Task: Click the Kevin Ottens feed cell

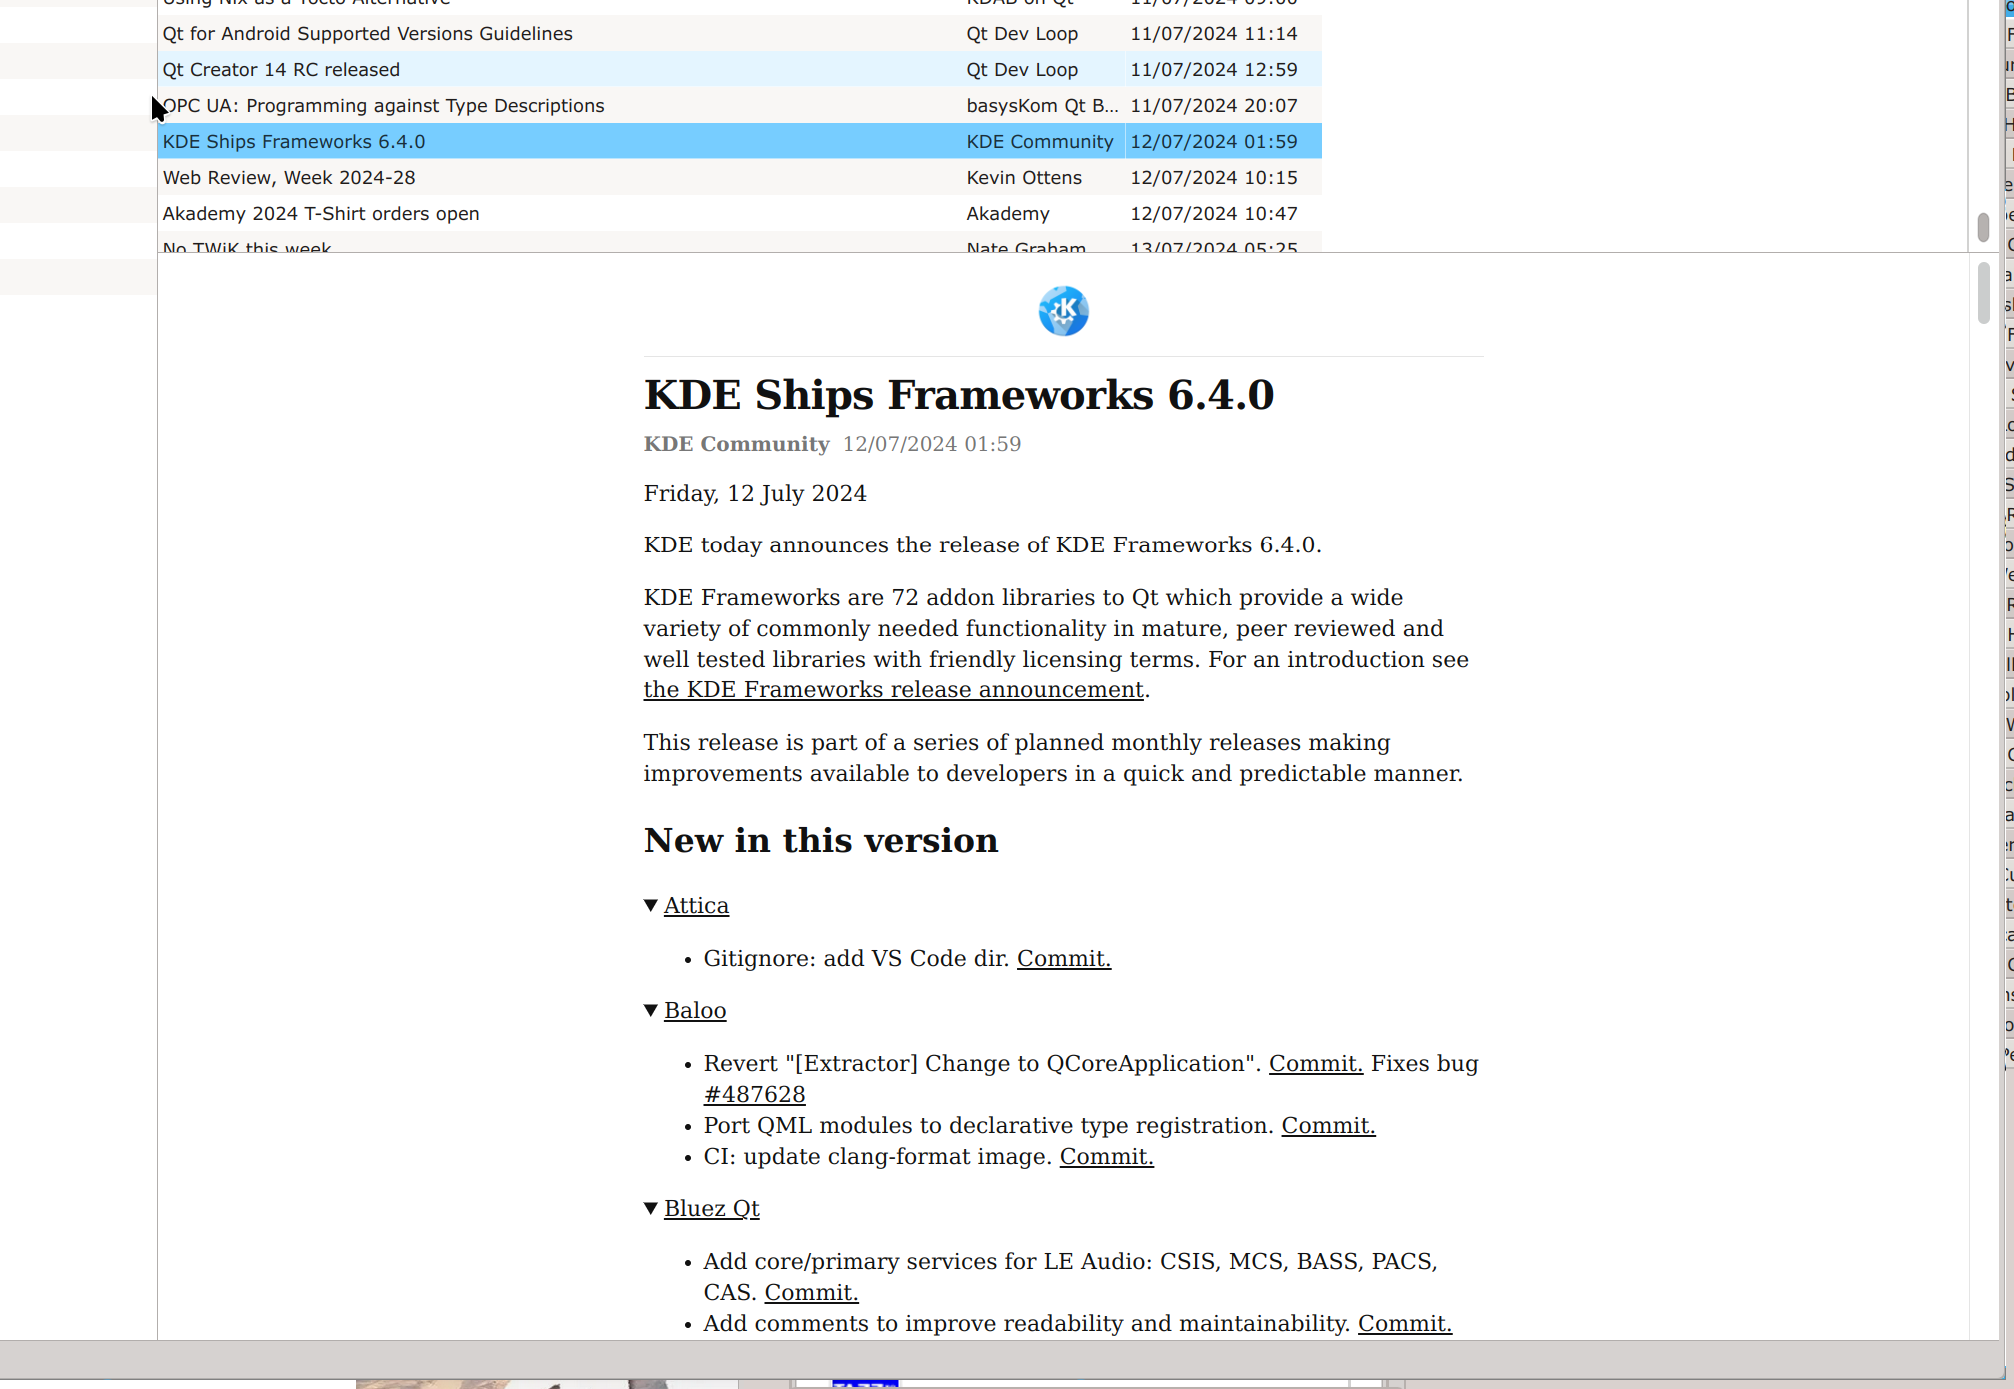Action: point(1042,178)
